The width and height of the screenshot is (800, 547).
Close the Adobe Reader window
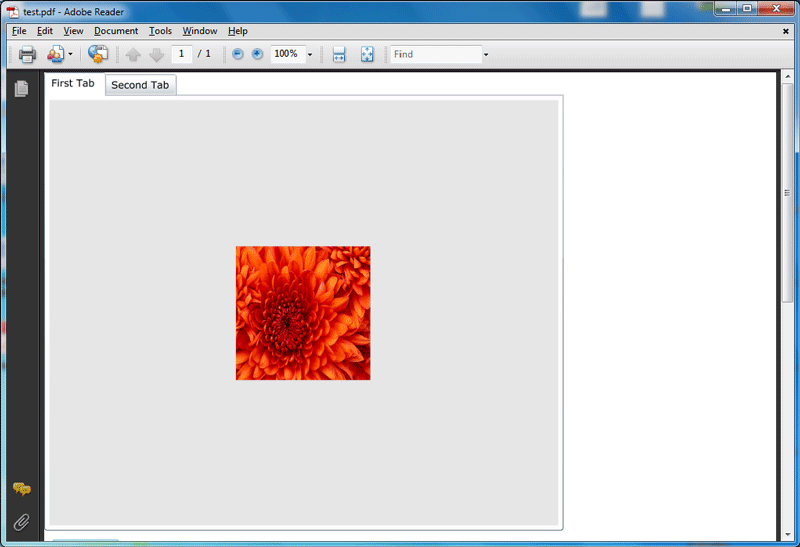click(776, 9)
